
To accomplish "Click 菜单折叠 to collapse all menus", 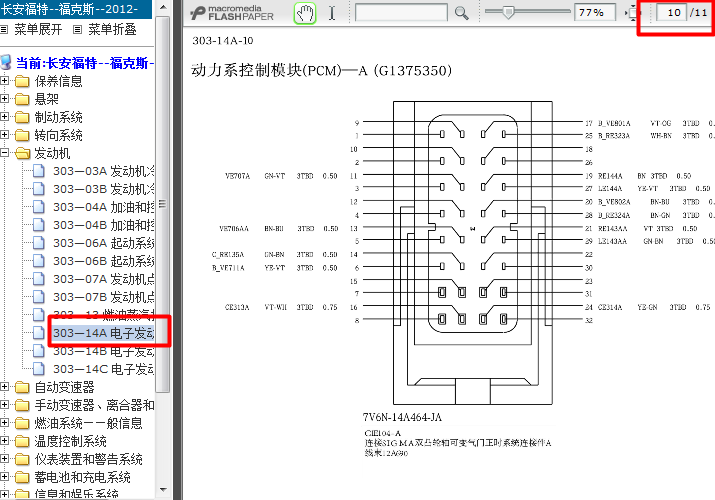I will point(112,30).
